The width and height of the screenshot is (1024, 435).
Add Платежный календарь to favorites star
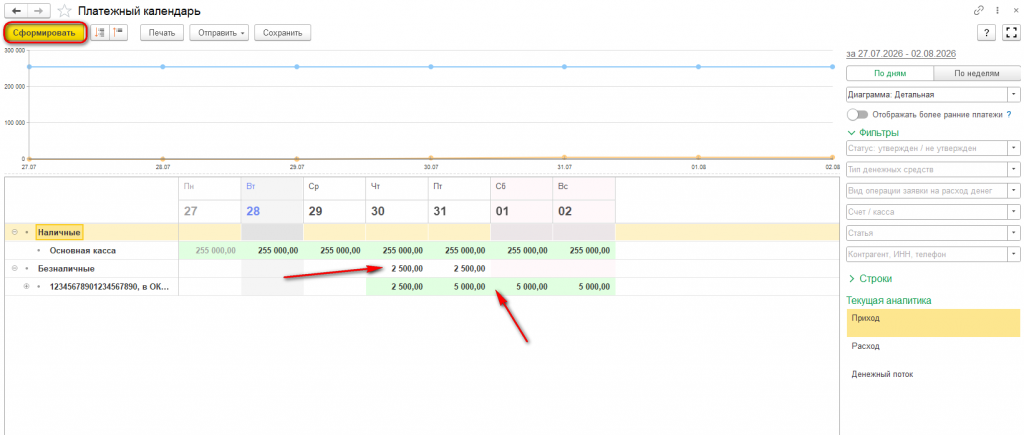click(64, 11)
